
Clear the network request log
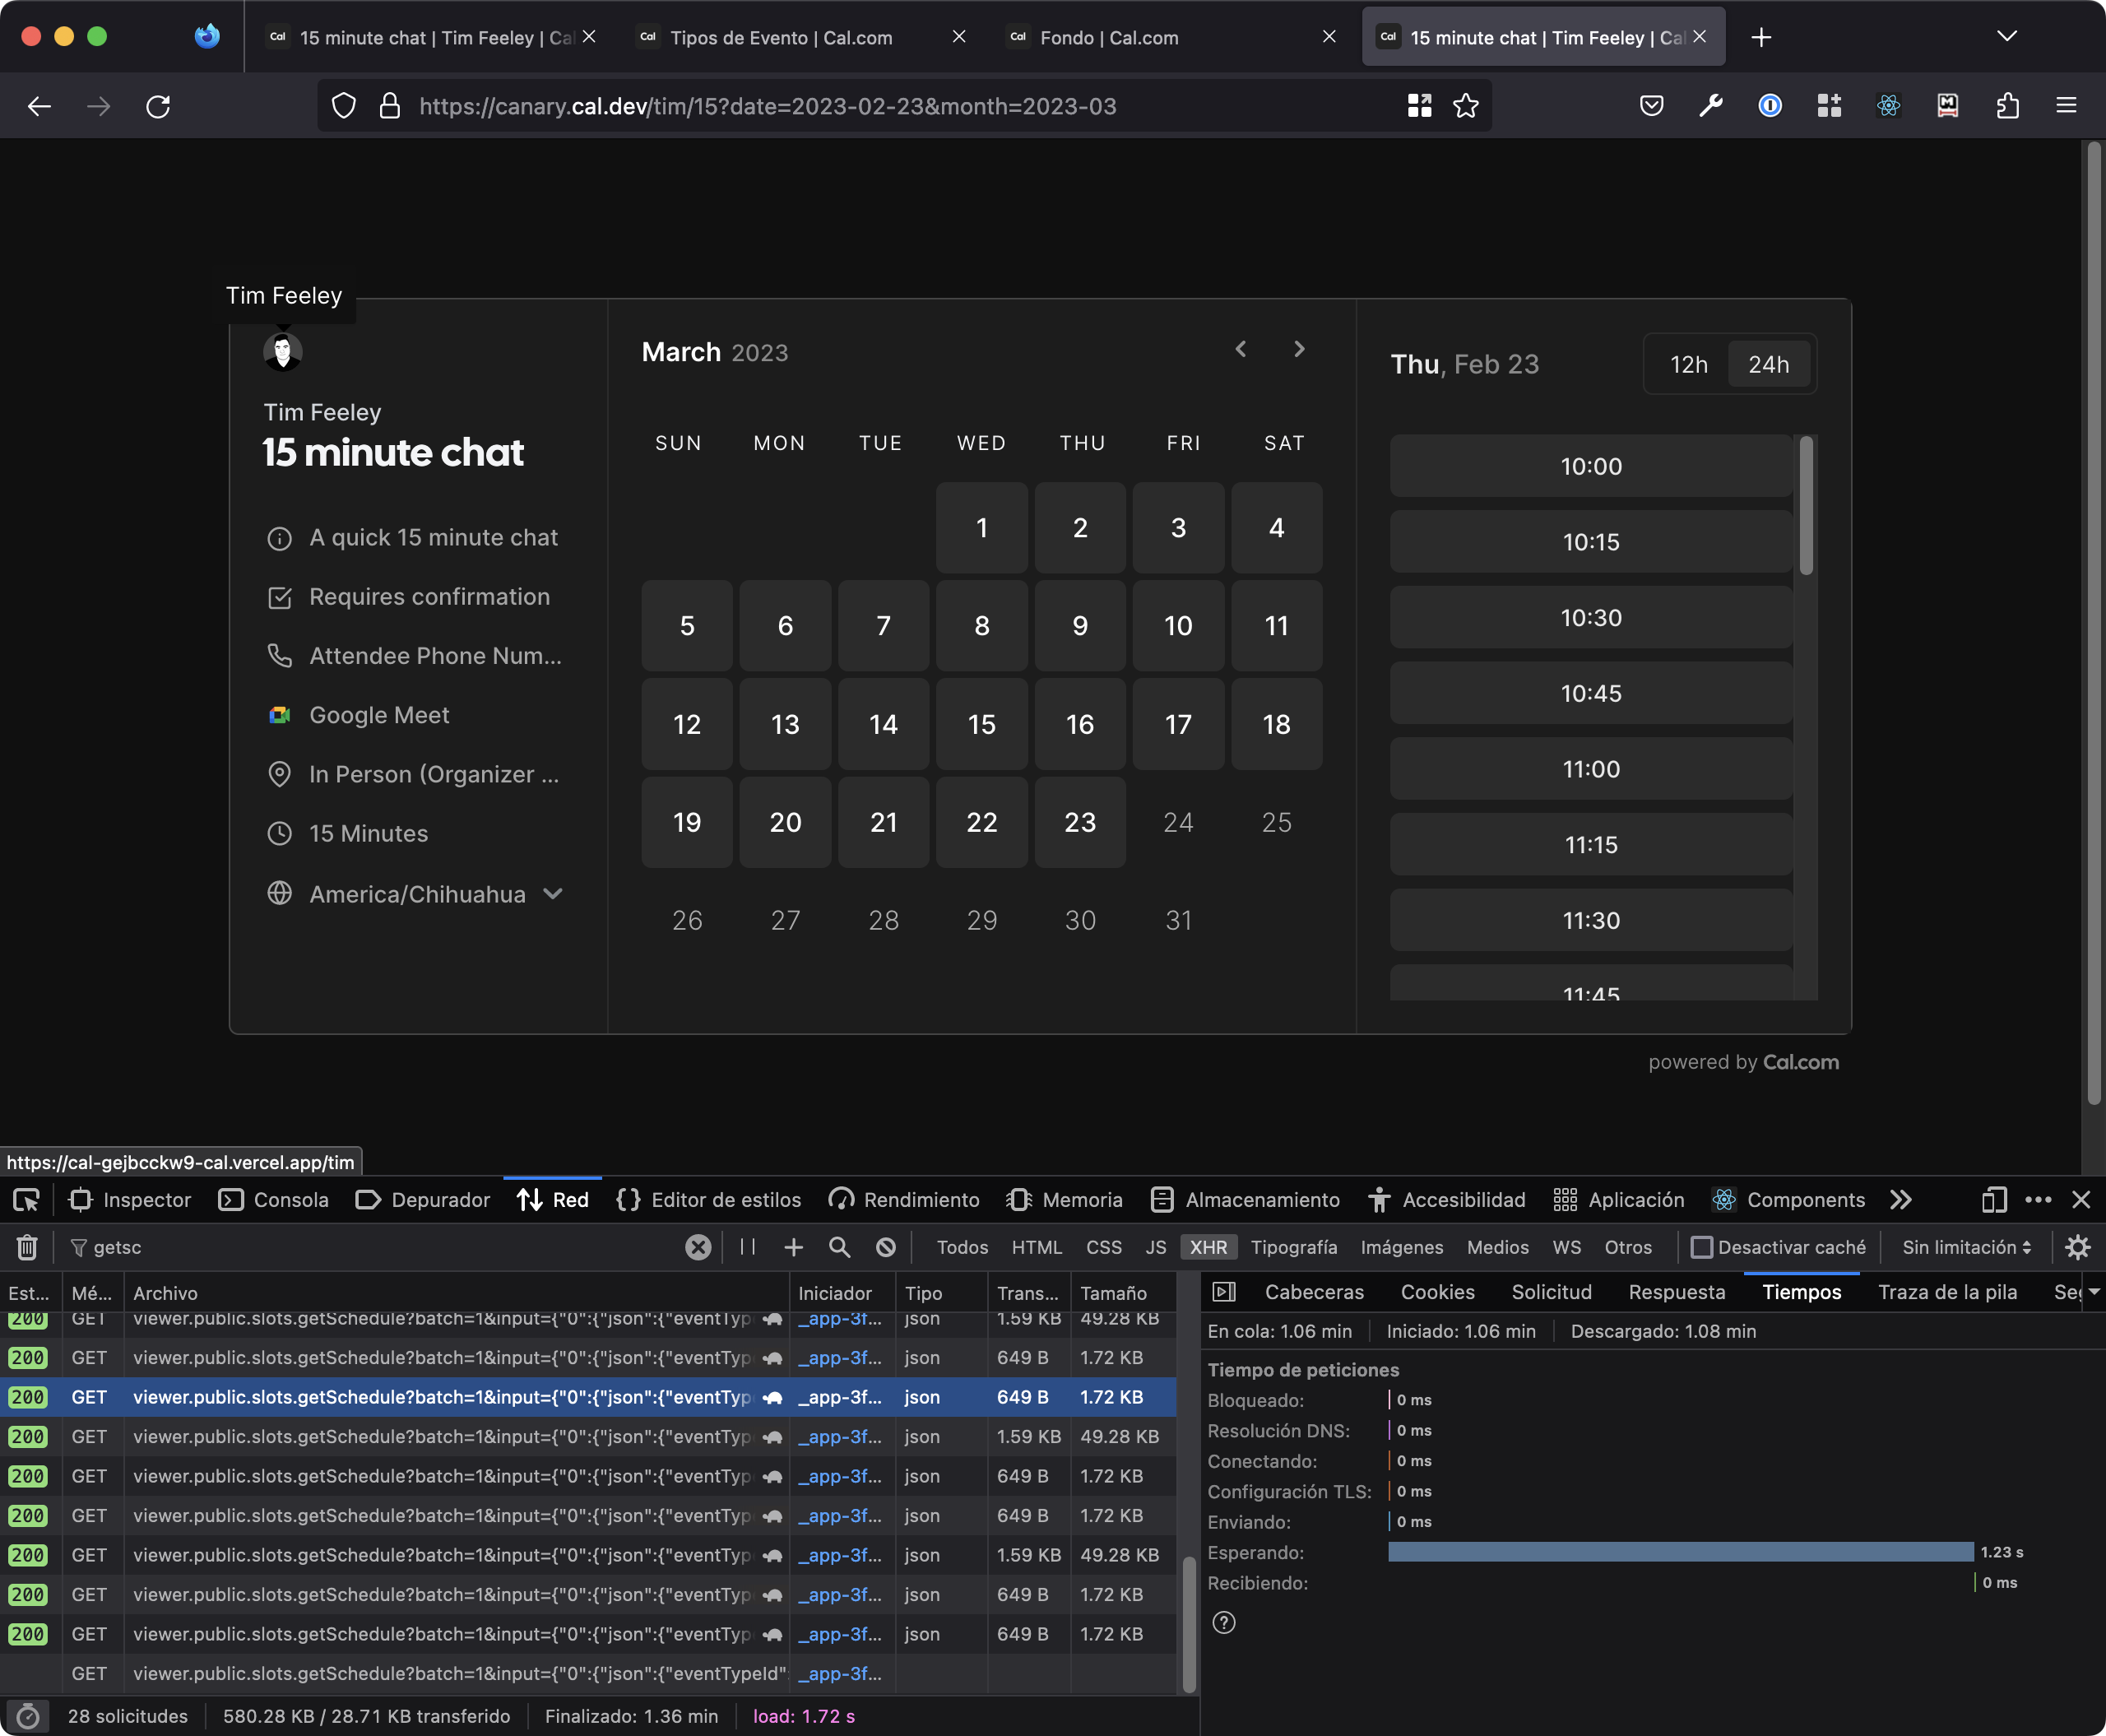[x=27, y=1247]
